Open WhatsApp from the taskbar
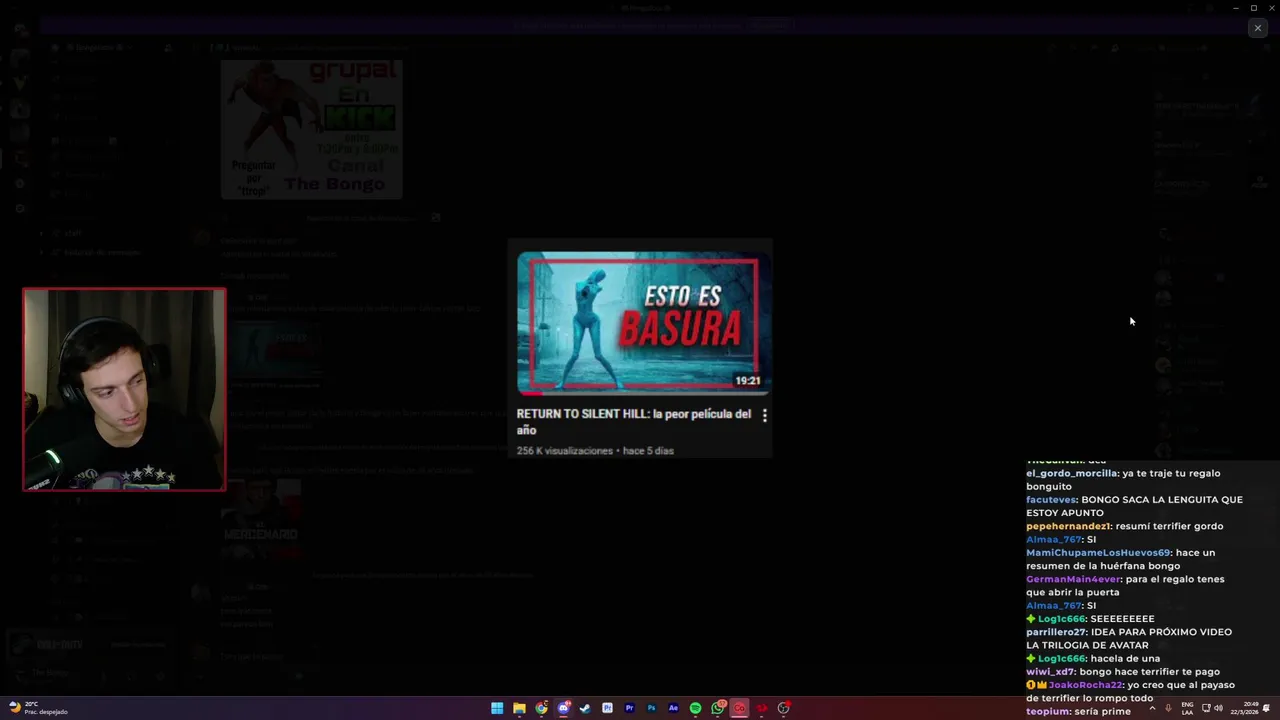 [718, 708]
